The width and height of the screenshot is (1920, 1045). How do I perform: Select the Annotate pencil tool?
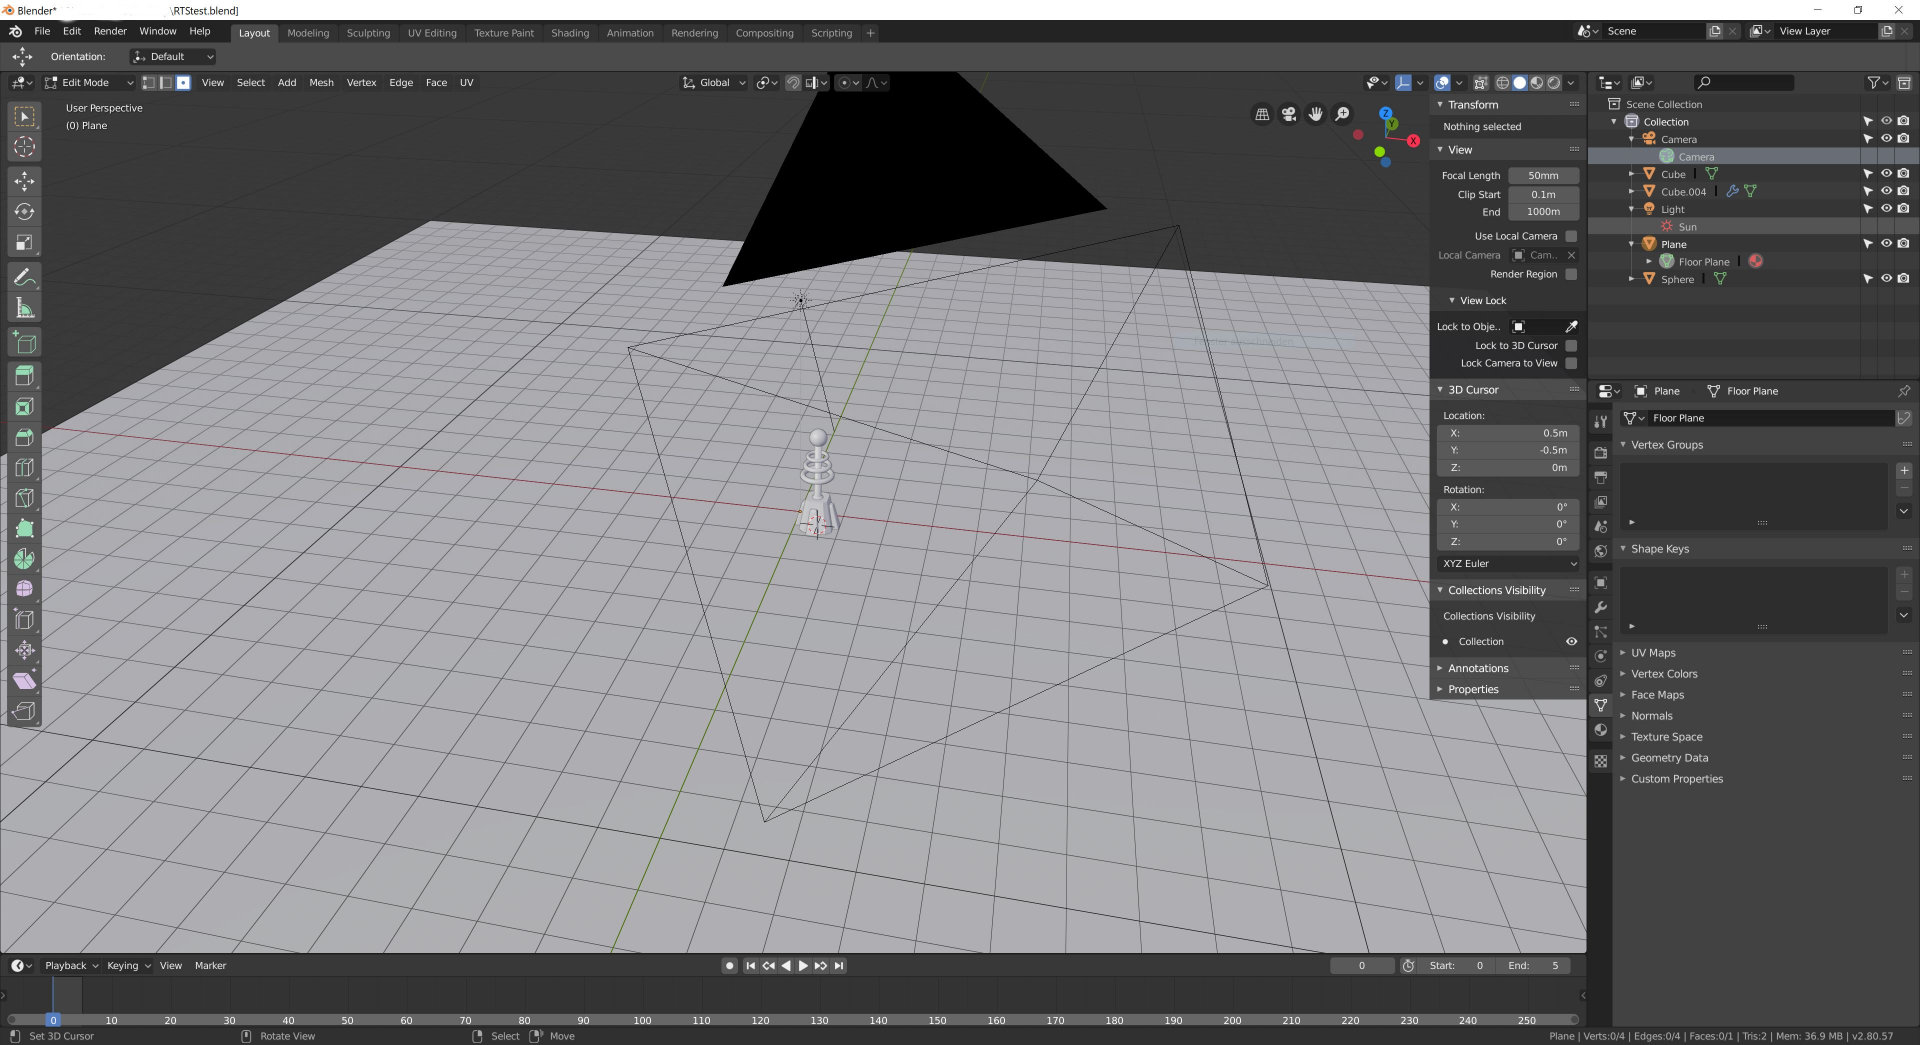[24, 277]
